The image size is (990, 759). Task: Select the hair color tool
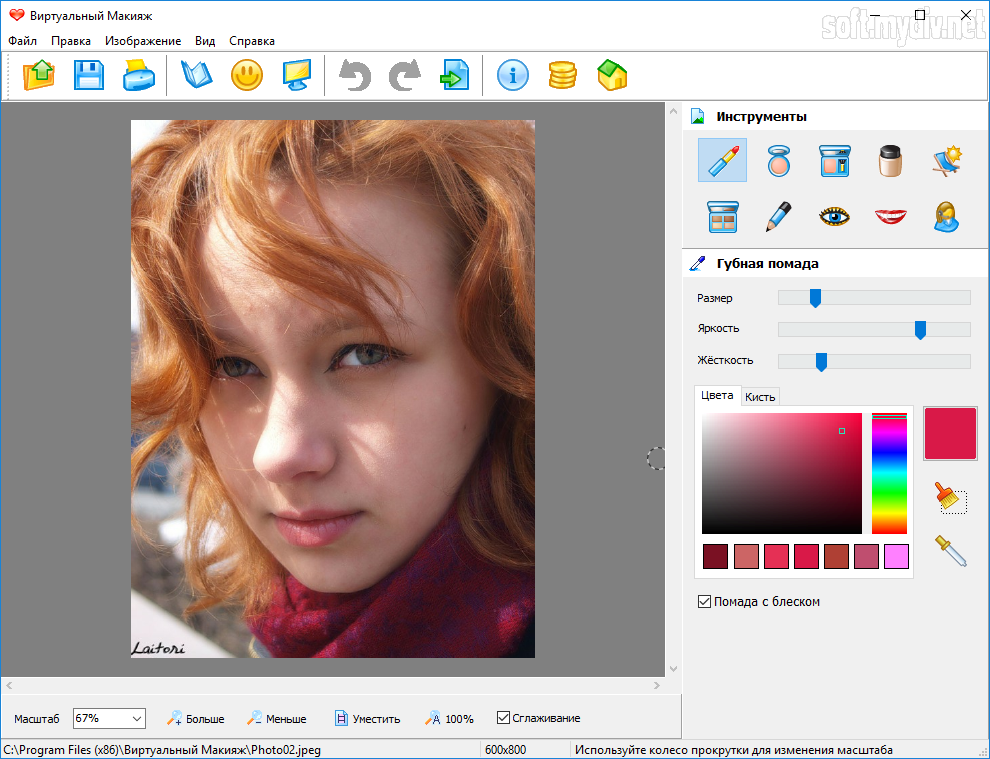[x=946, y=217]
